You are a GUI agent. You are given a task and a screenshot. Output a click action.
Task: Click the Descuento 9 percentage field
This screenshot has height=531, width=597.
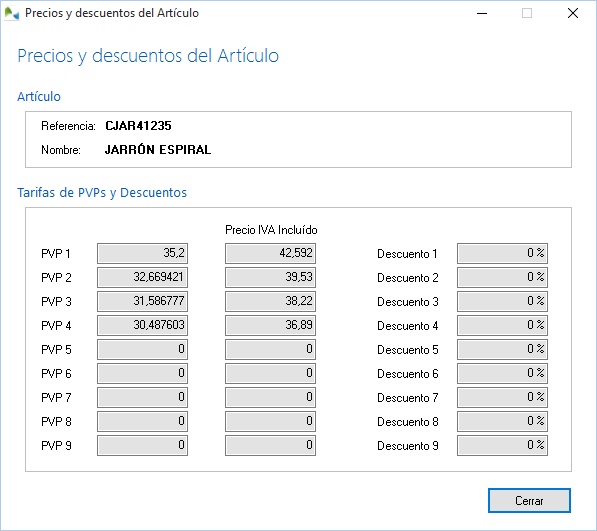502,445
